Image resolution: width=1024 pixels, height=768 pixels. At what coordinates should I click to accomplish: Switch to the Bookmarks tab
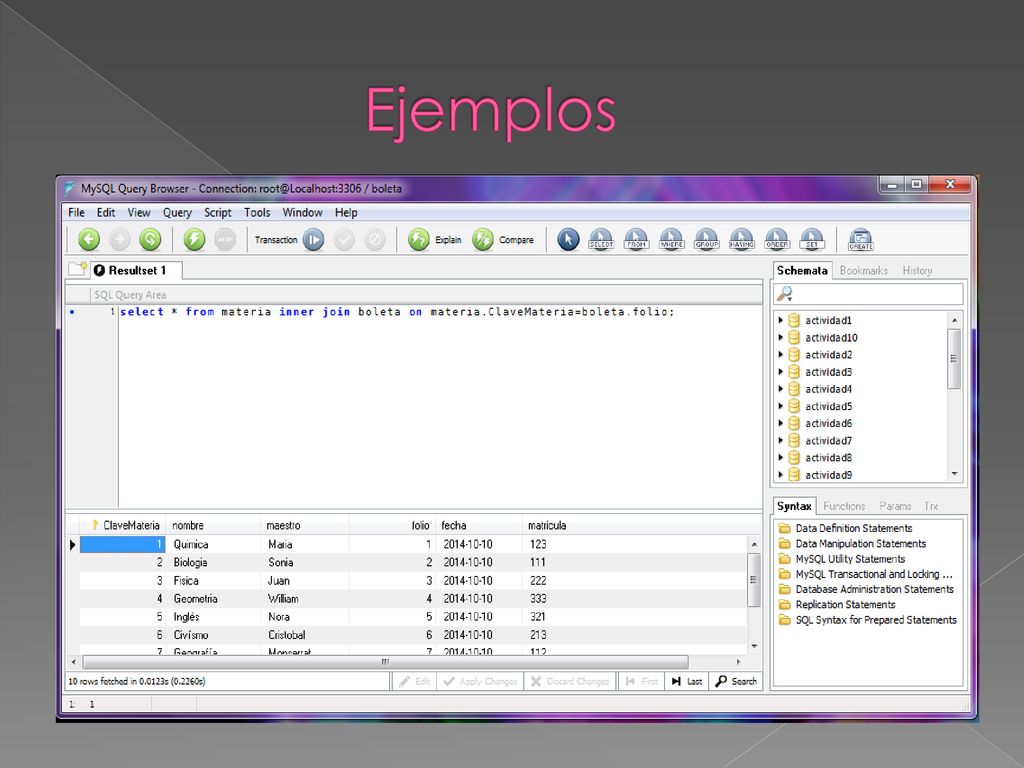click(x=863, y=270)
